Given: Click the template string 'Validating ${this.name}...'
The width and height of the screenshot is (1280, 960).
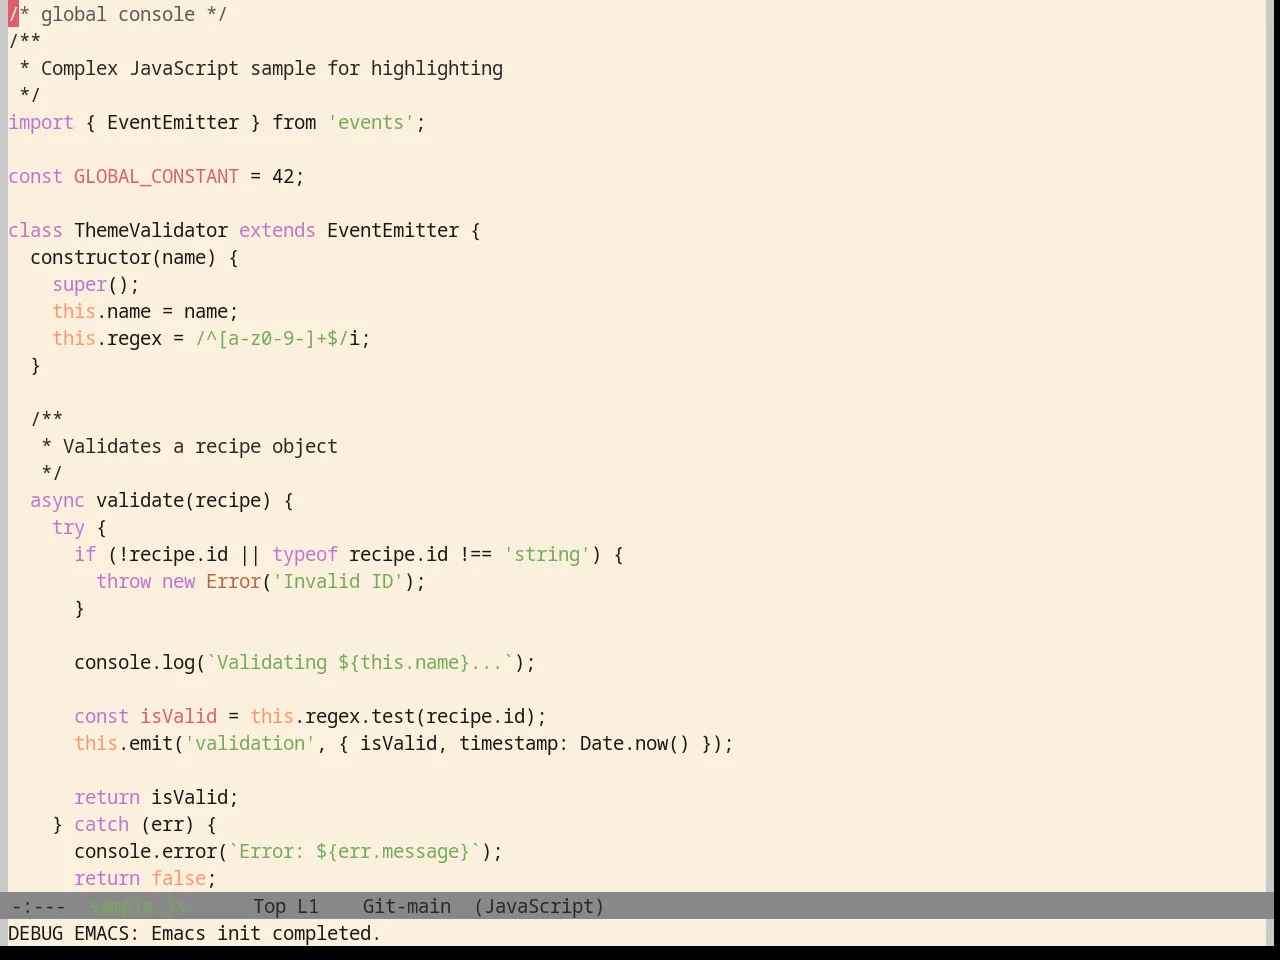Looking at the screenshot, I should (x=360, y=663).
